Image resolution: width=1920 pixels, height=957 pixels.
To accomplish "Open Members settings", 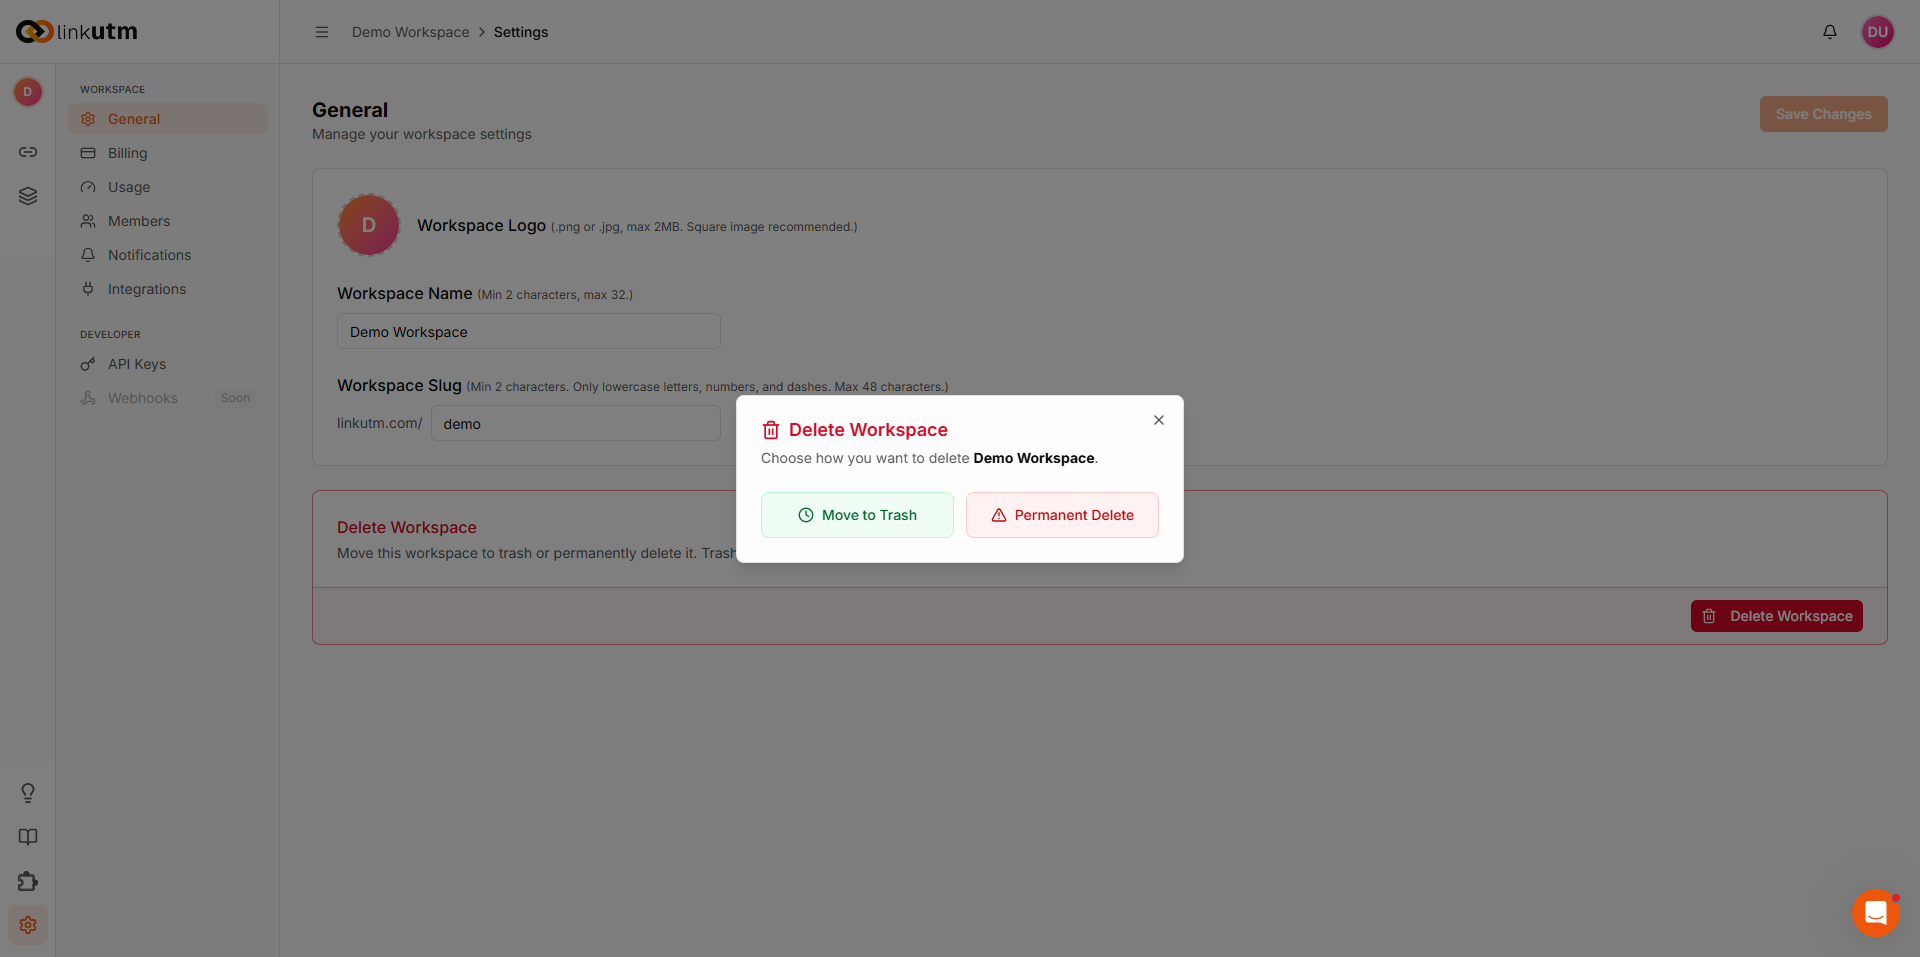I will (168, 221).
